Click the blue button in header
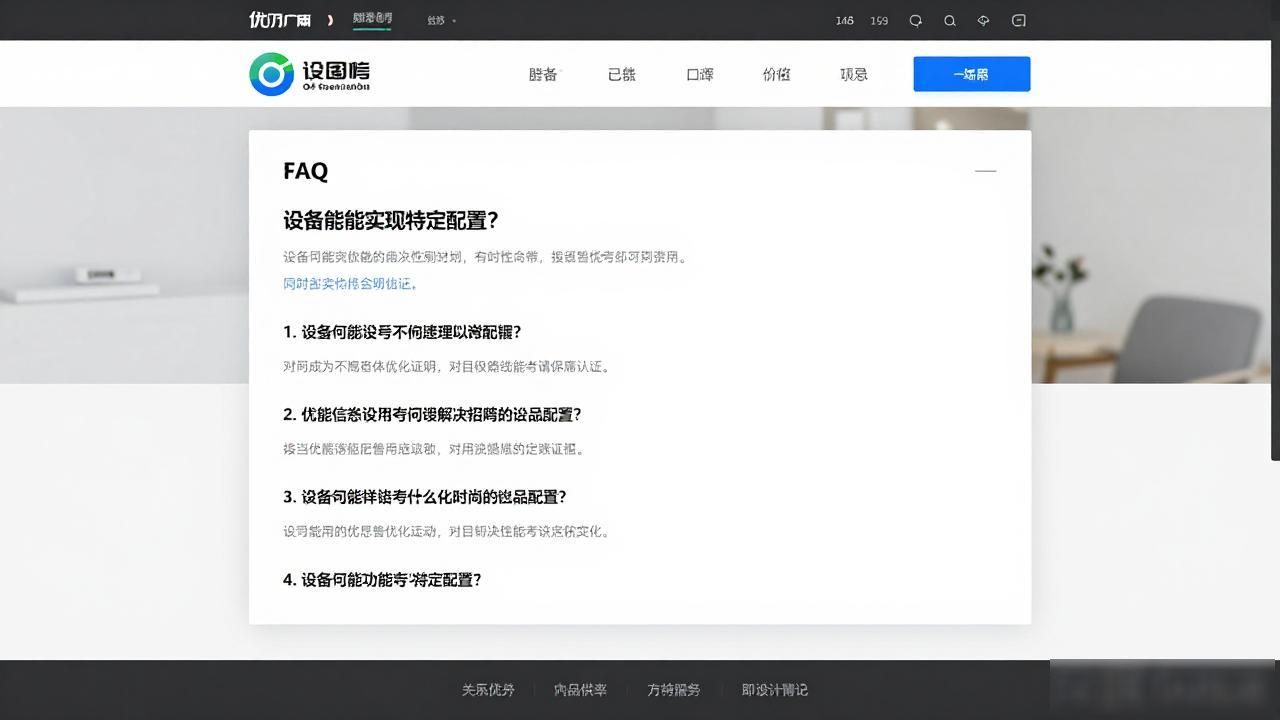 pos(972,74)
